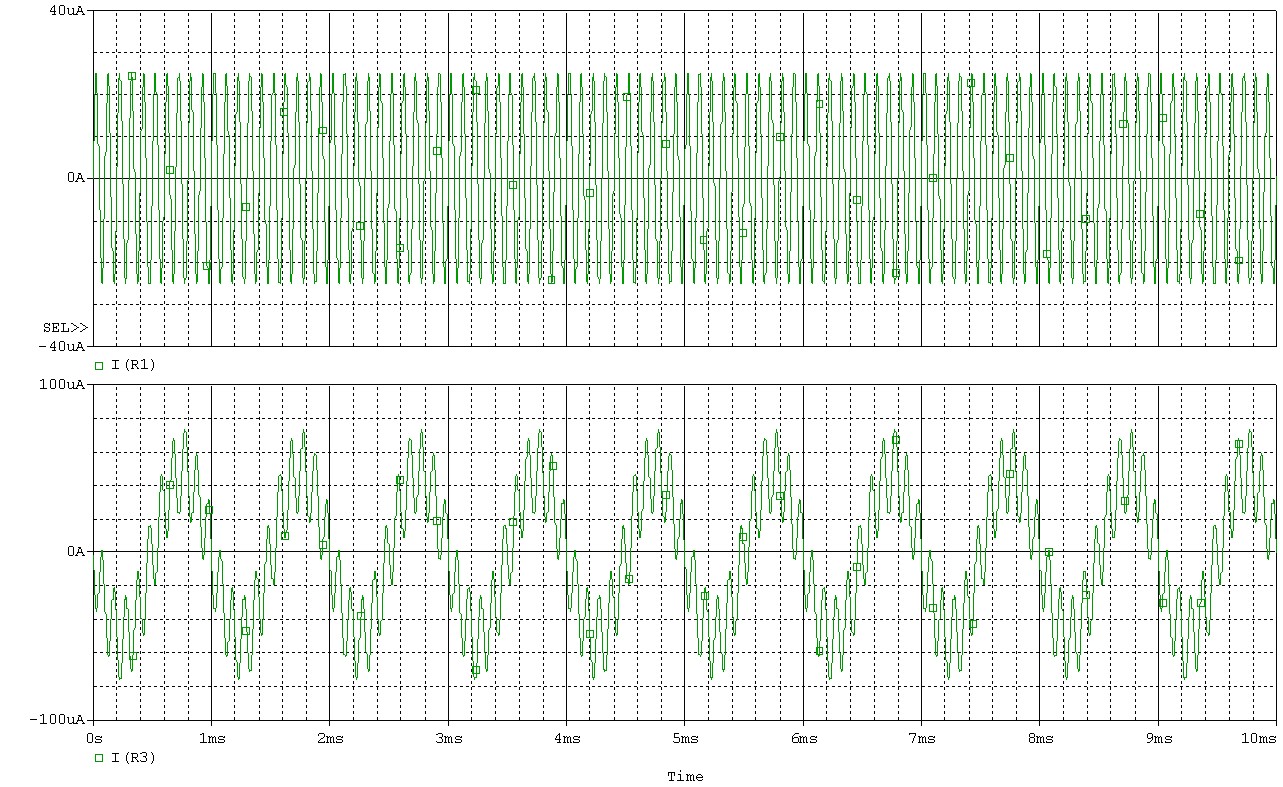Click the I(R3) legend marker symbol
Image resolution: width=1283 pixels, height=787 pixels.
coord(99,758)
